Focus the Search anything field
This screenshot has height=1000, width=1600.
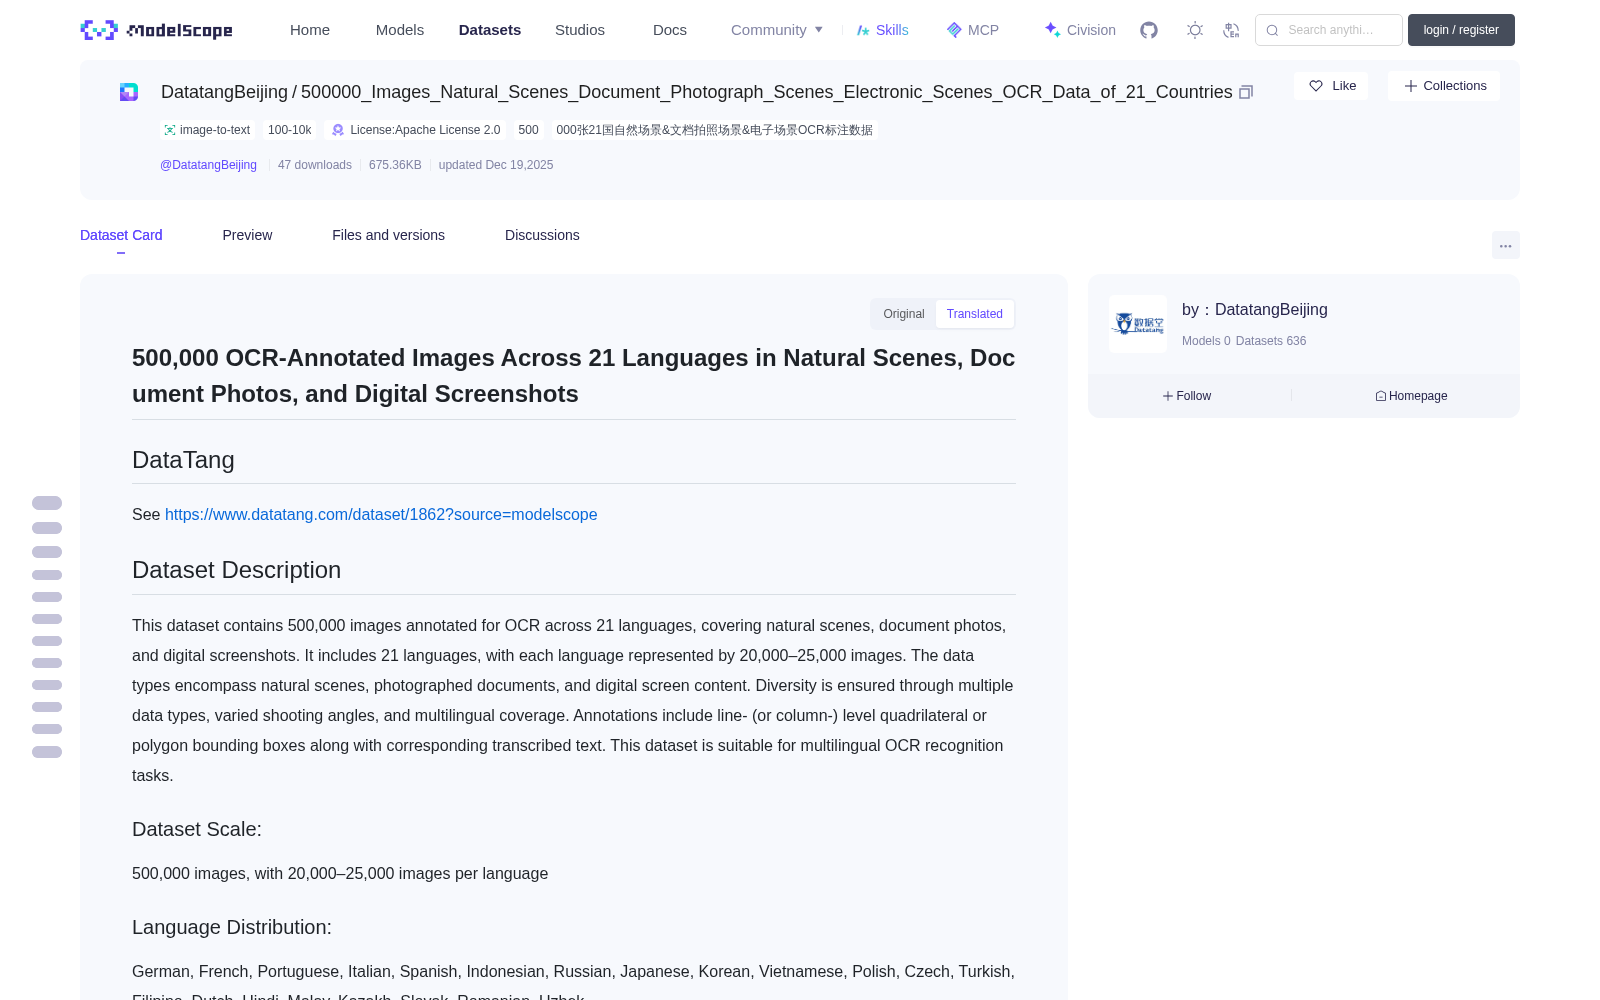pyautogui.click(x=1329, y=30)
